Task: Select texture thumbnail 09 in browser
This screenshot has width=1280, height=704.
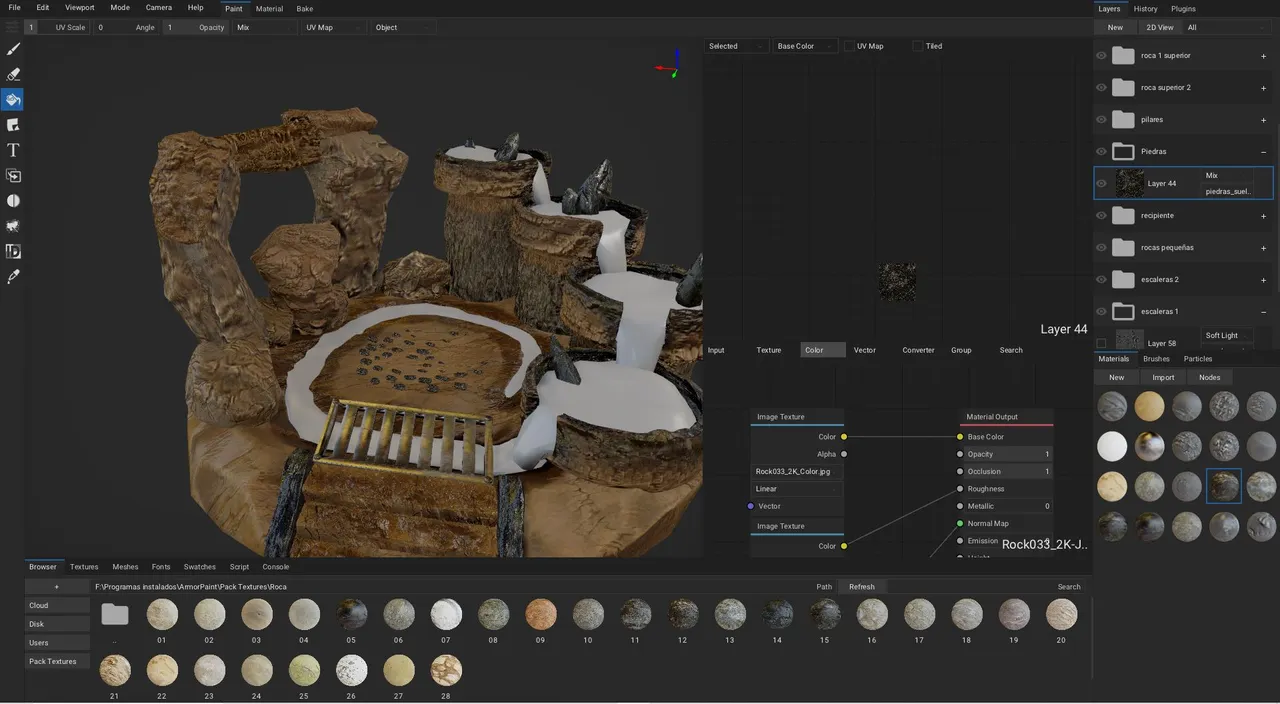Action: pyautogui.click(x=541, y=614)
